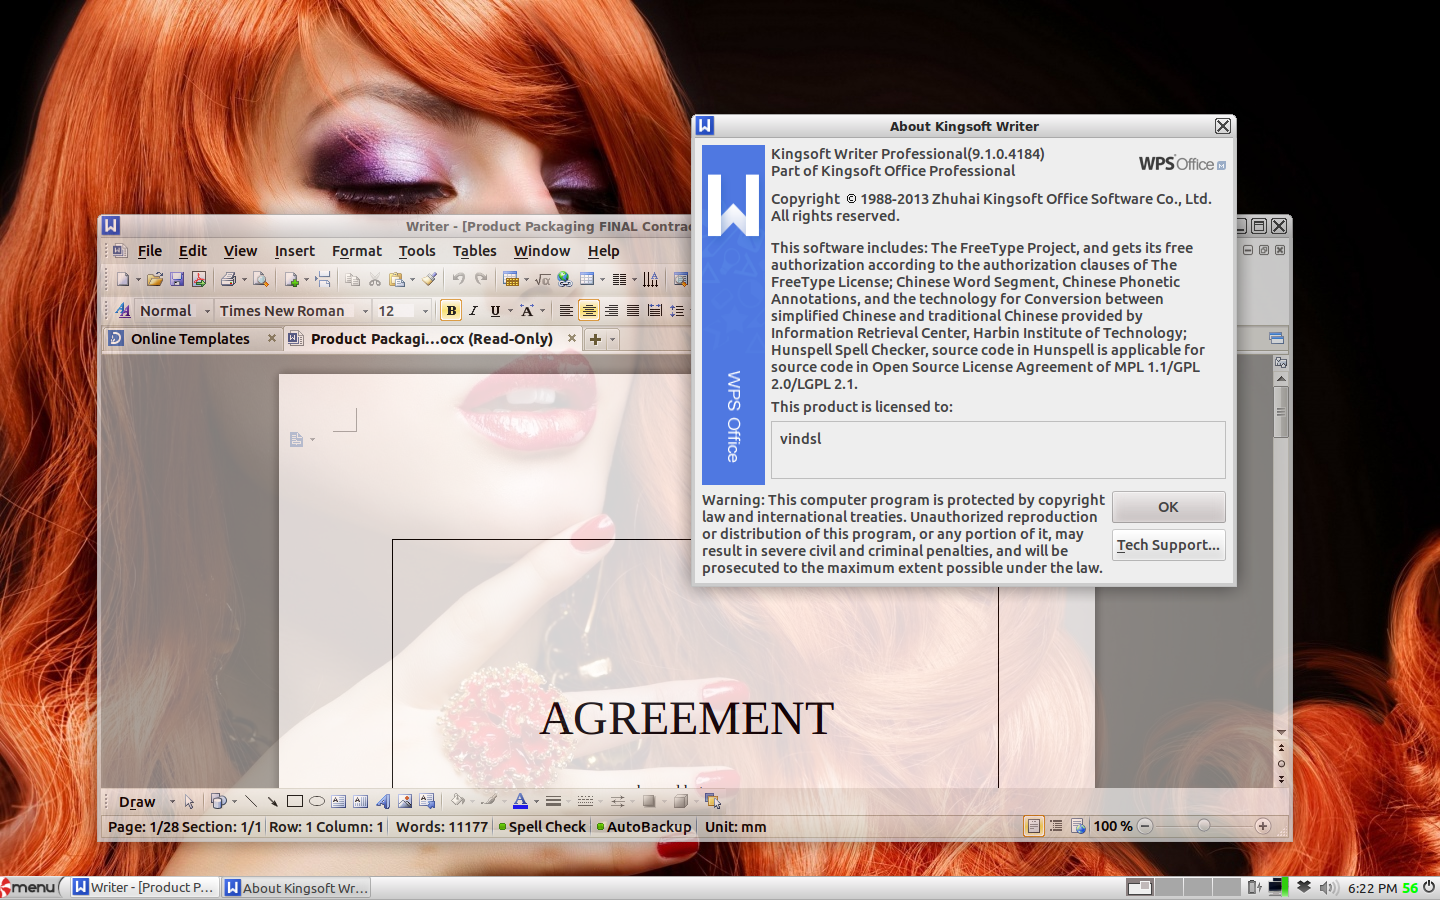Click the licensed-to field showing vindsl
This screenshot has height=900, width=1440.
click(998, 450)
